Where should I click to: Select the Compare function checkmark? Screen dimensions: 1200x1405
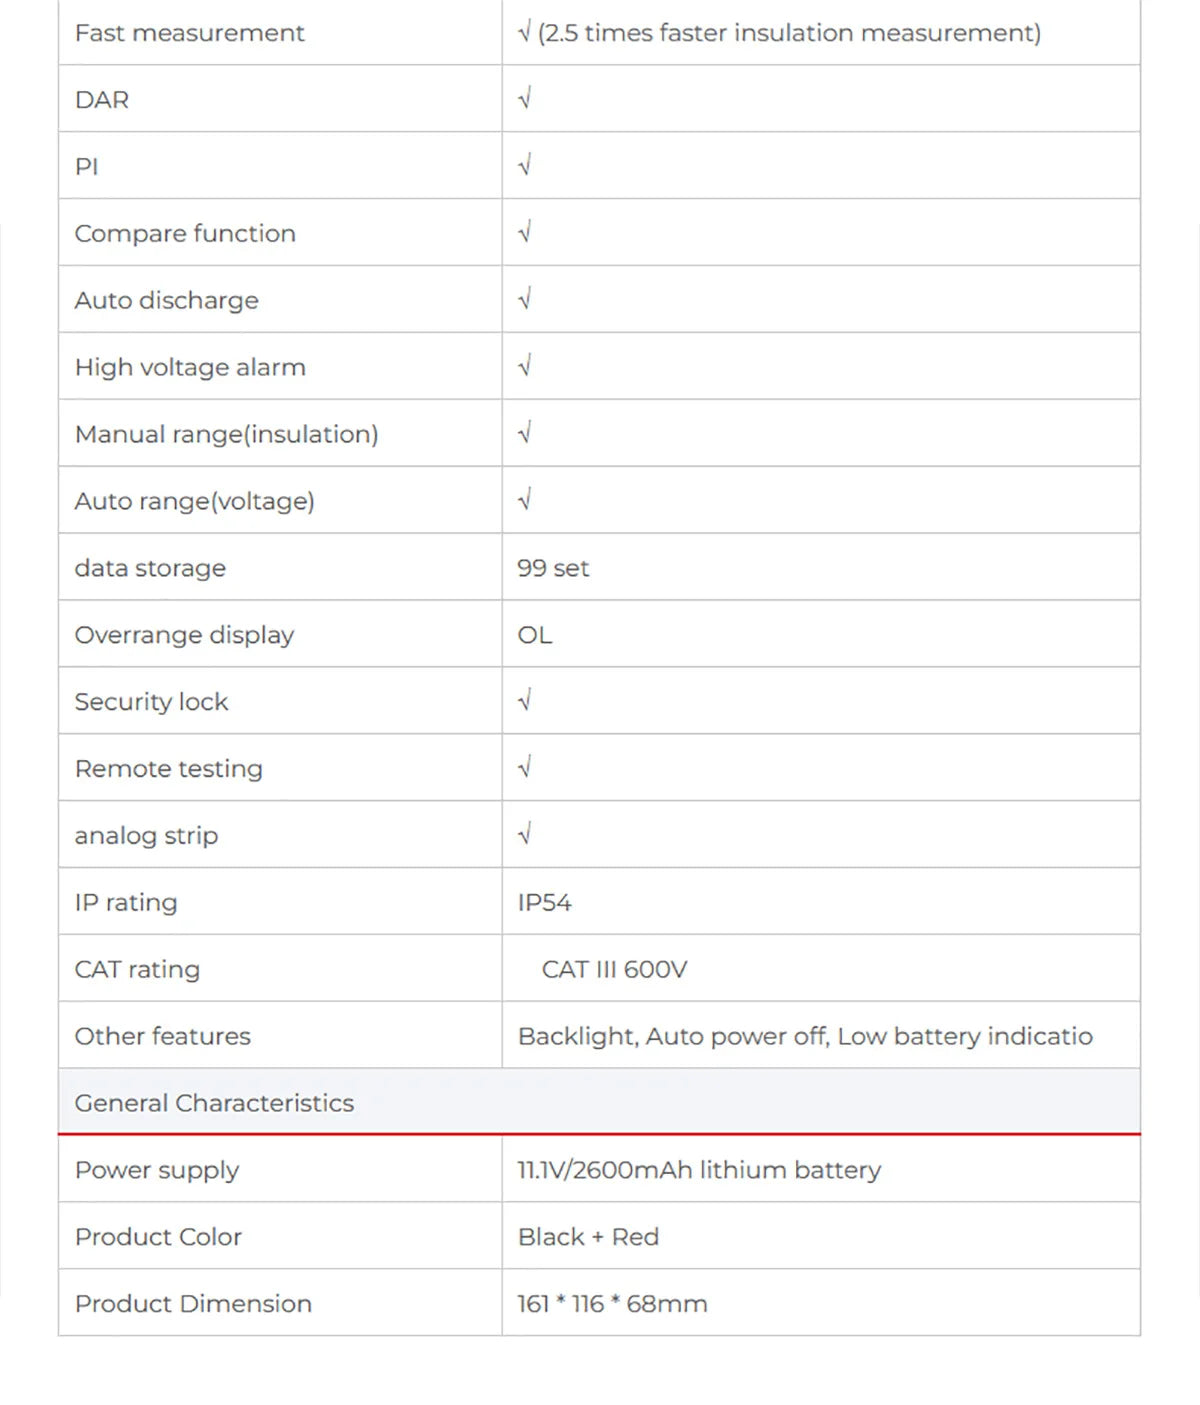click(525, 232)
